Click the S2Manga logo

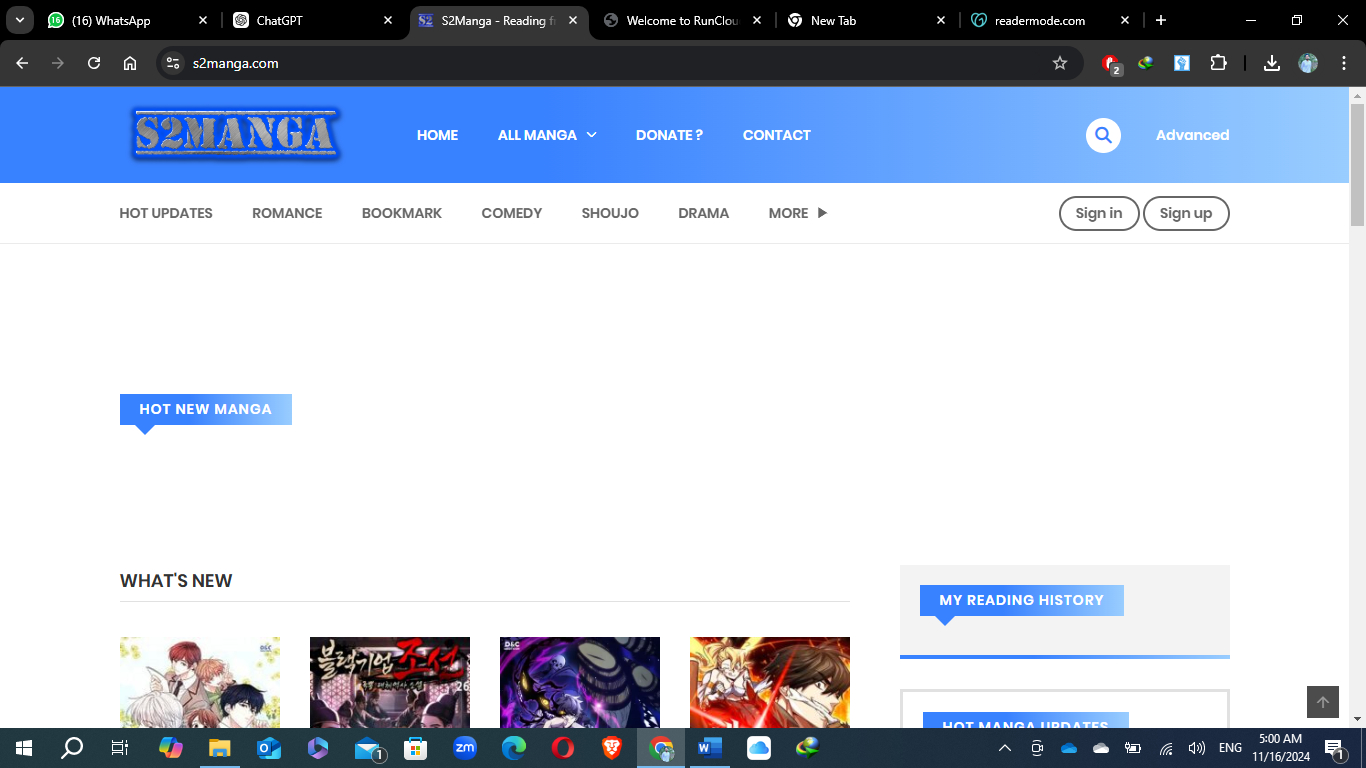point(236,135)
